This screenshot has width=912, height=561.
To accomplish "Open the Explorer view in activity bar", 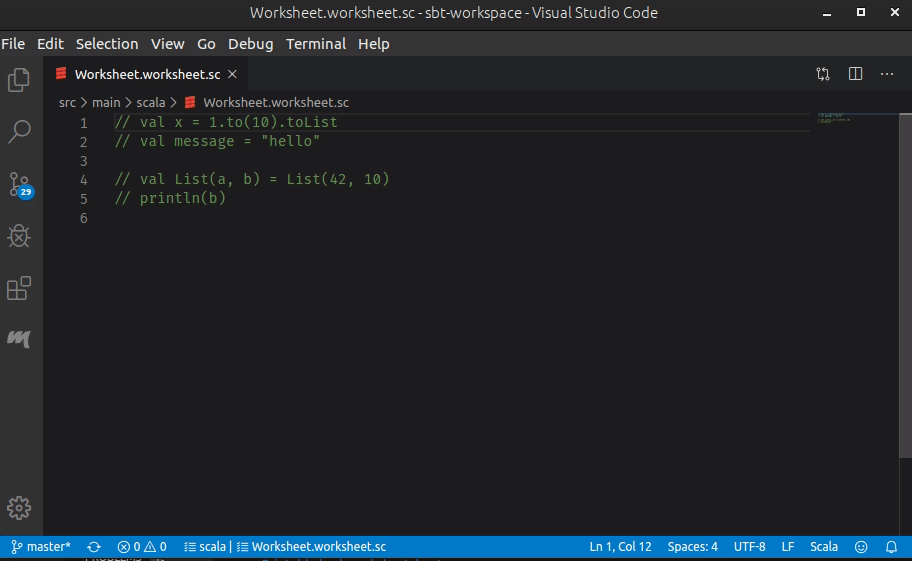I will click(x=19, y=80).
